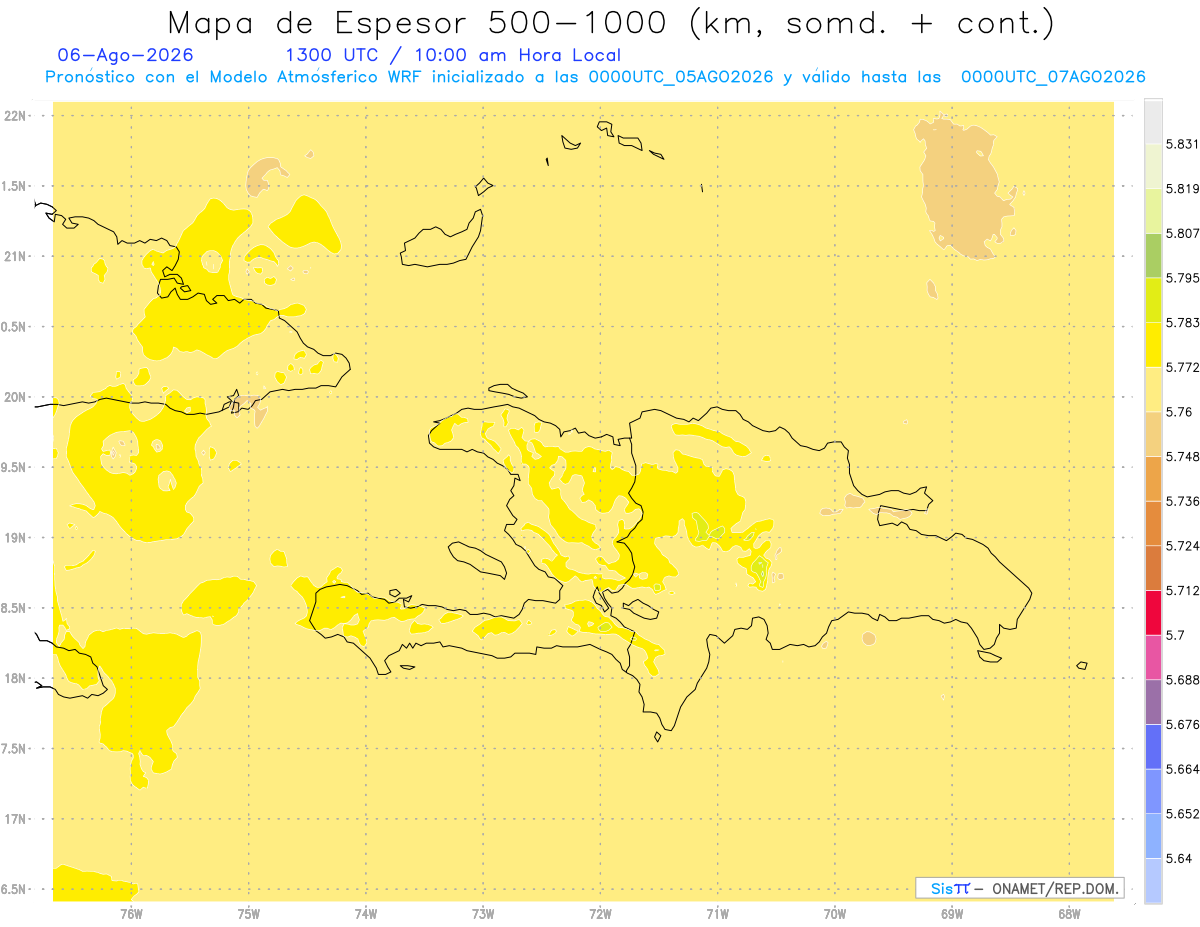
Task: Click the legend value 5.664
Action: (x=1182, y=769)
